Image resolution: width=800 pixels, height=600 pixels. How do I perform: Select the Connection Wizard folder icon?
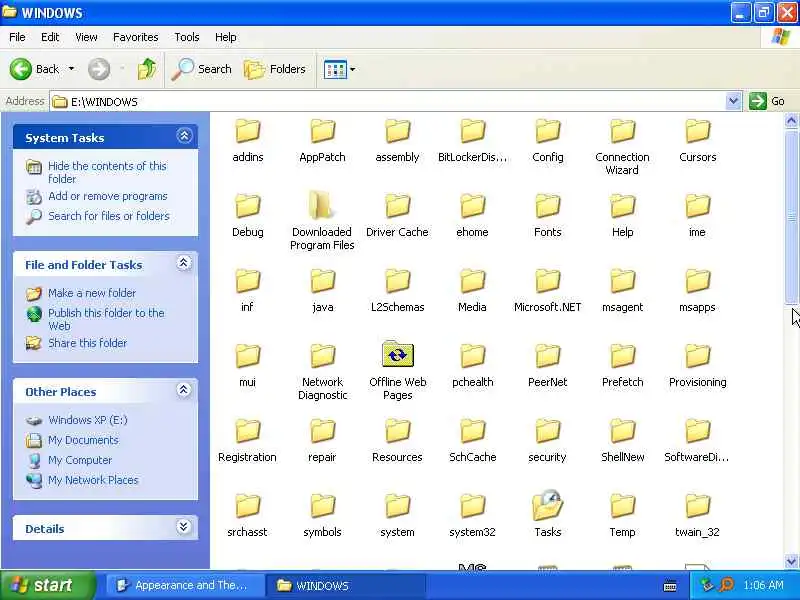coord(622,131)
